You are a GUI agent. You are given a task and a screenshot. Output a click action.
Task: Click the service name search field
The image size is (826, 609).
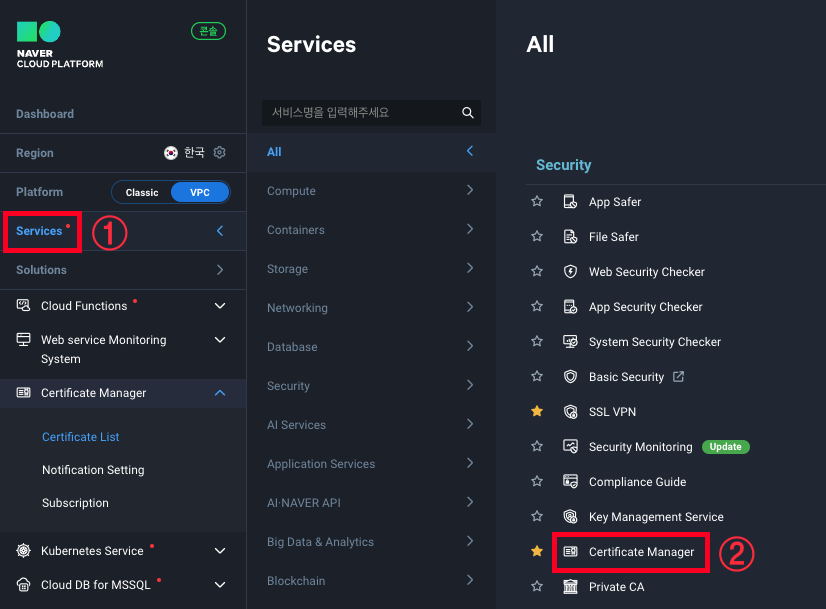tap(371, 113)
